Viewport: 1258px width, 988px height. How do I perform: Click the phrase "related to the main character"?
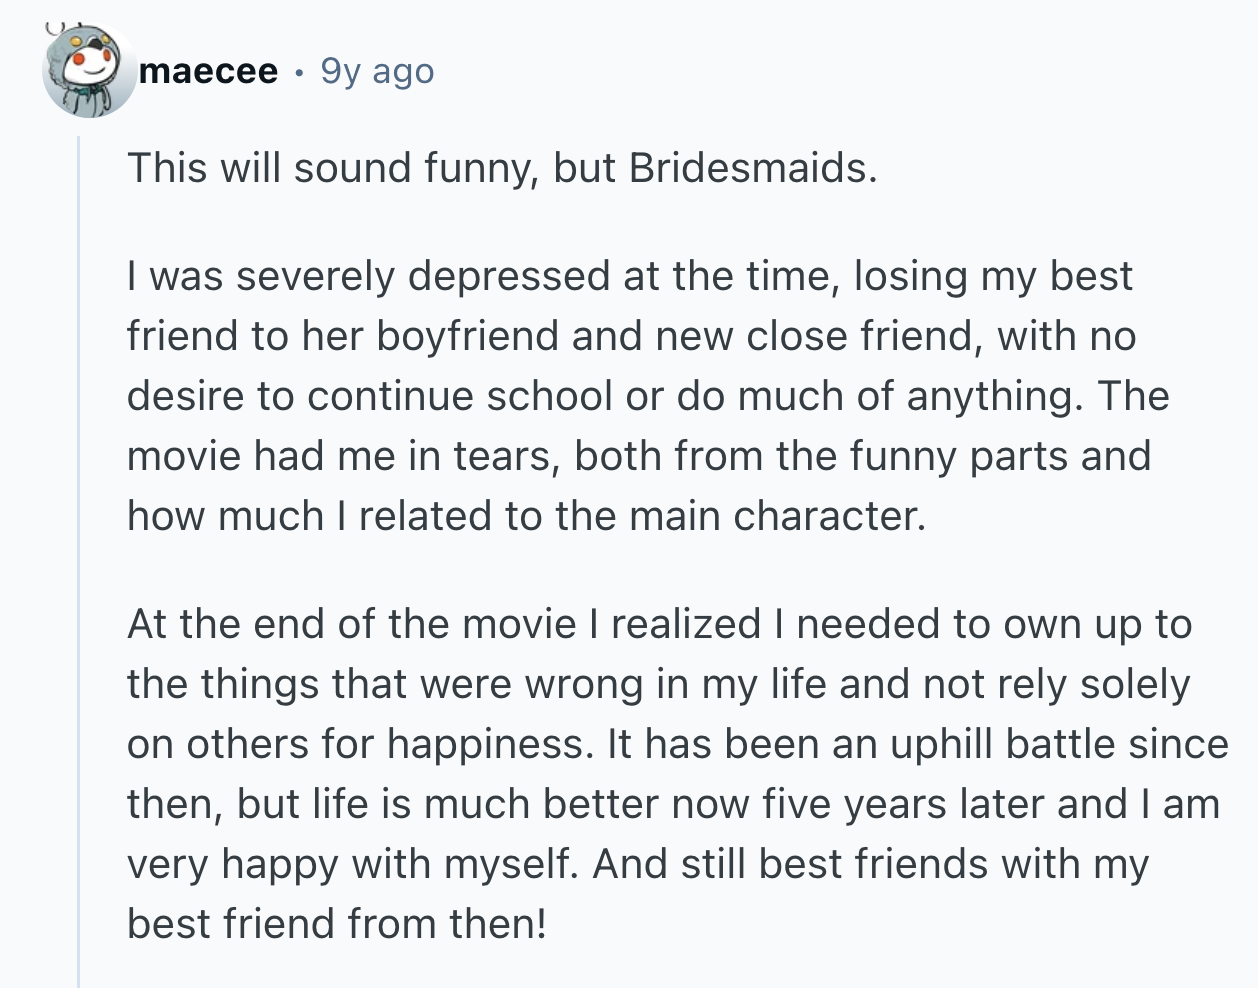click(641, 516)
